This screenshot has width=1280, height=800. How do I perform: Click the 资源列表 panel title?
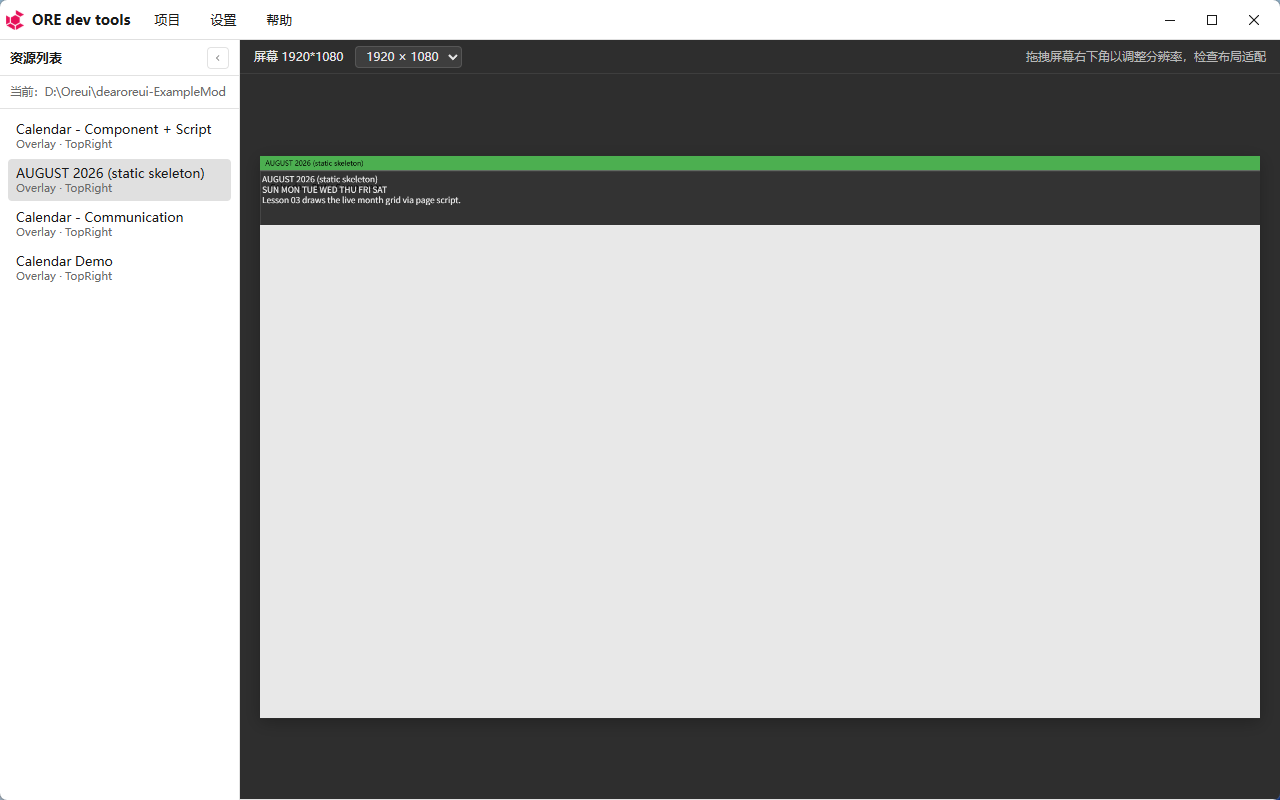click(x=36, y=58)
